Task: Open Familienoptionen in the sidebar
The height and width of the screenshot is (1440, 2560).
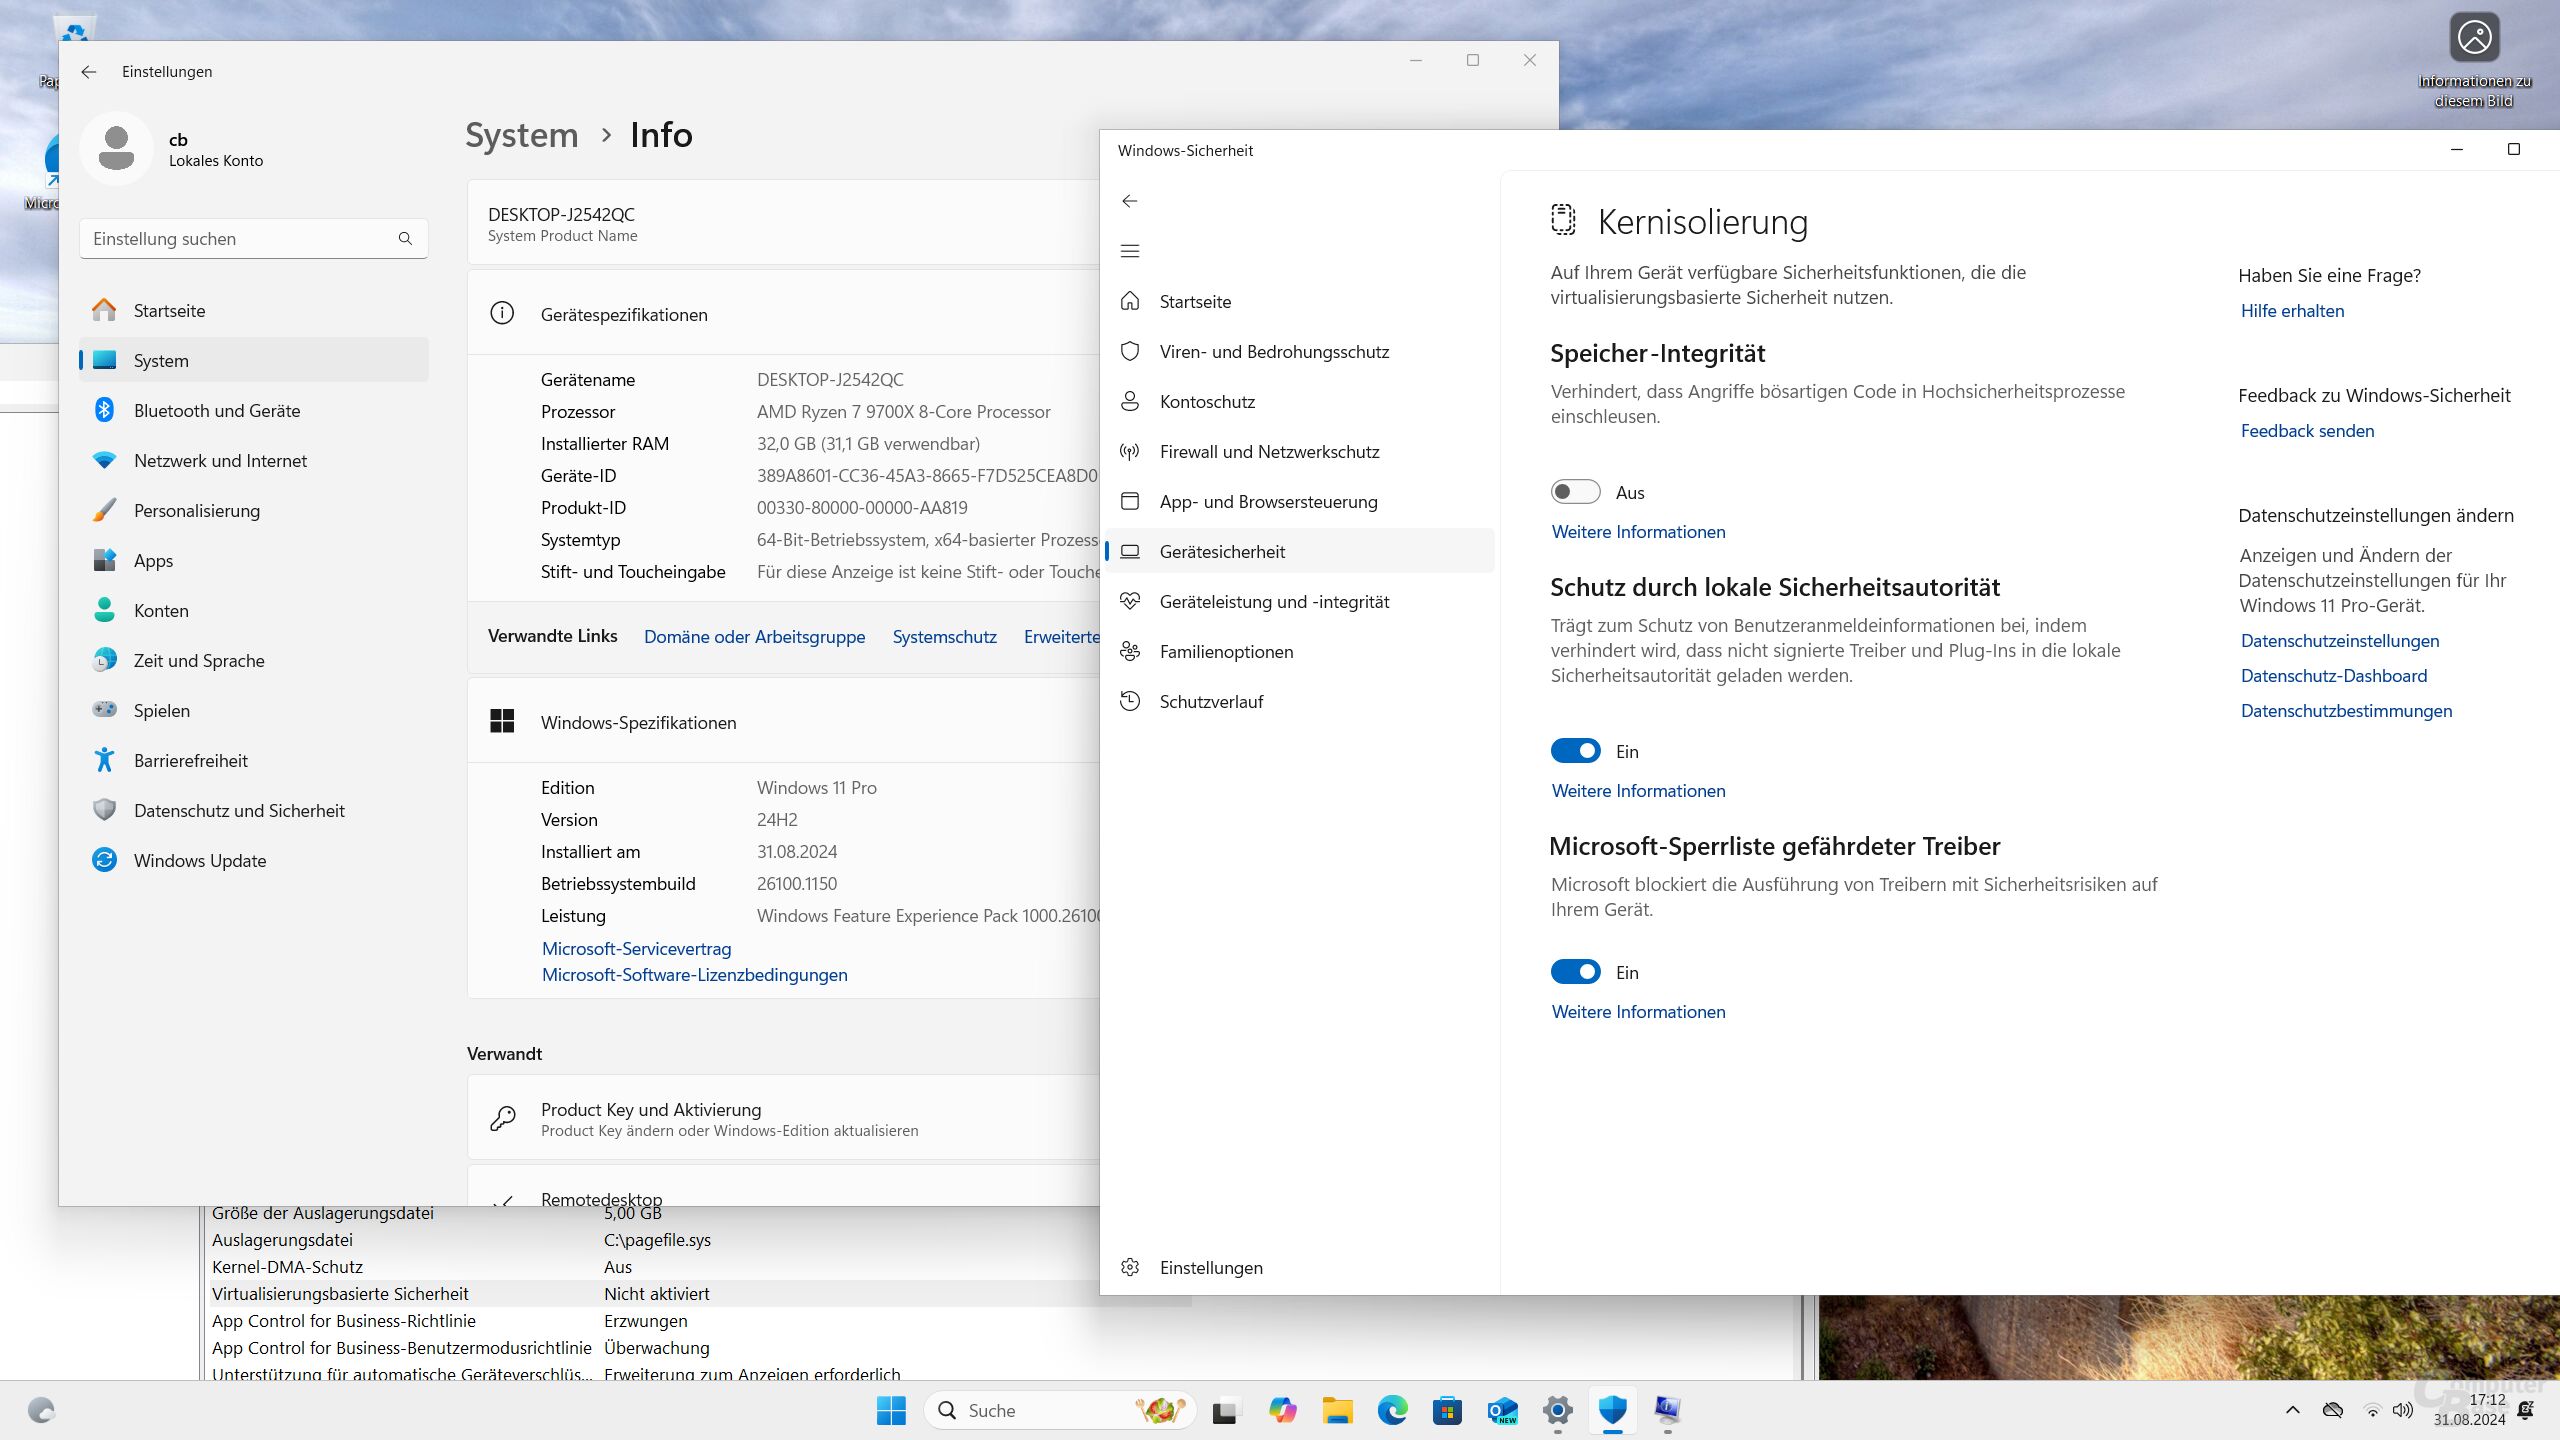Action: tap(1226, 652)
